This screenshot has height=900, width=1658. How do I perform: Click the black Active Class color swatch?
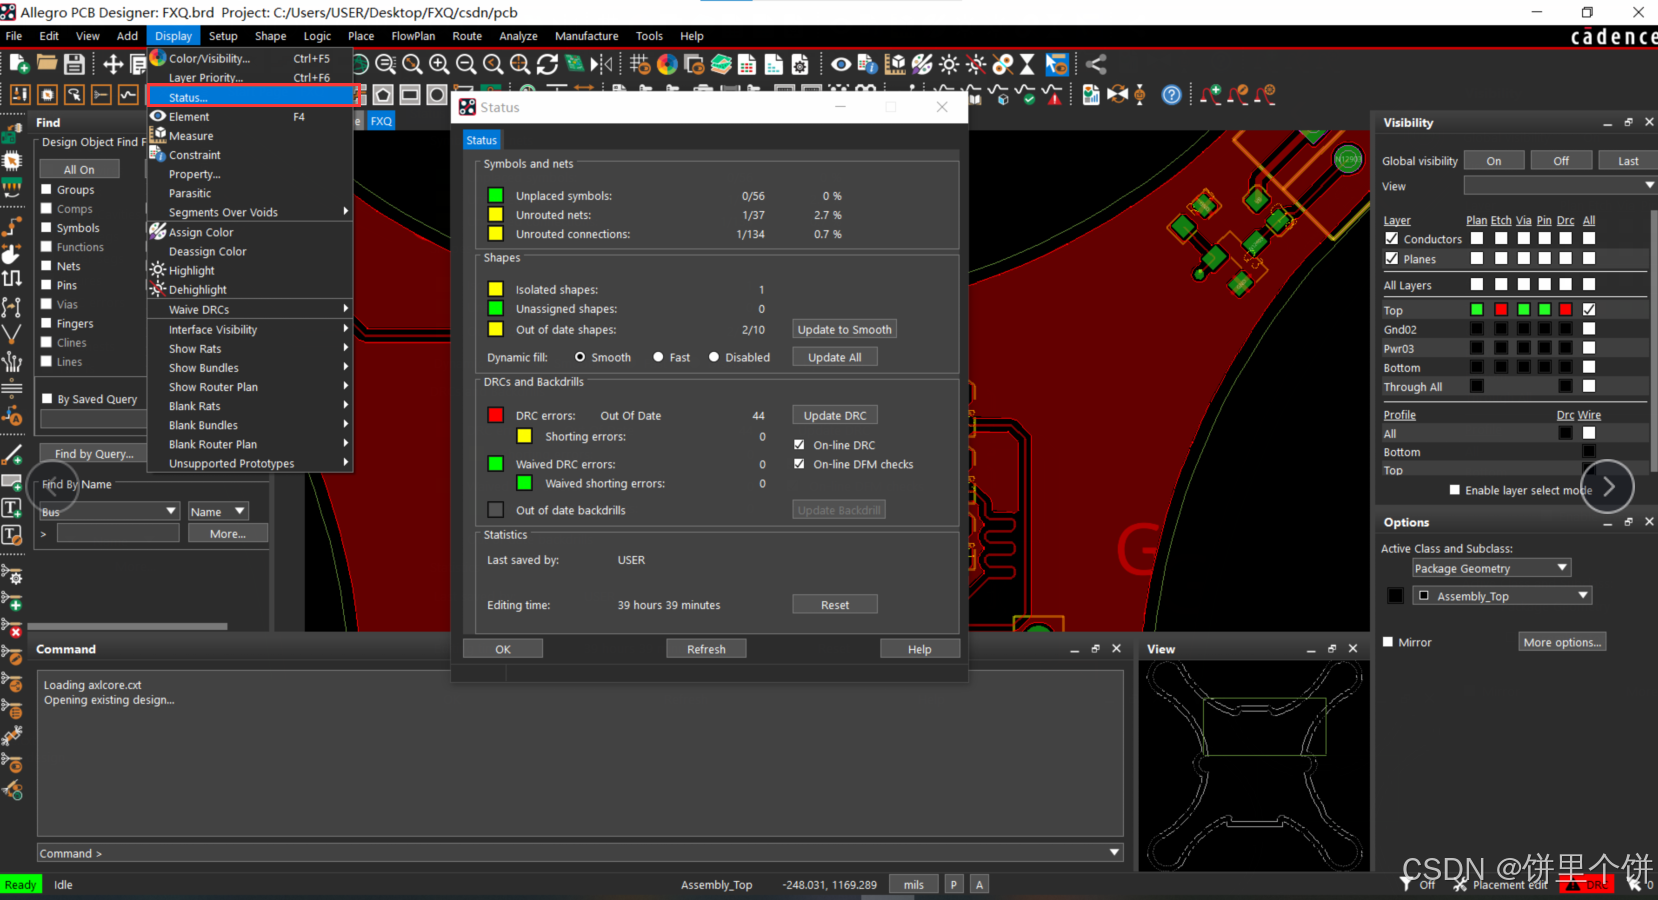point(1396,596)
